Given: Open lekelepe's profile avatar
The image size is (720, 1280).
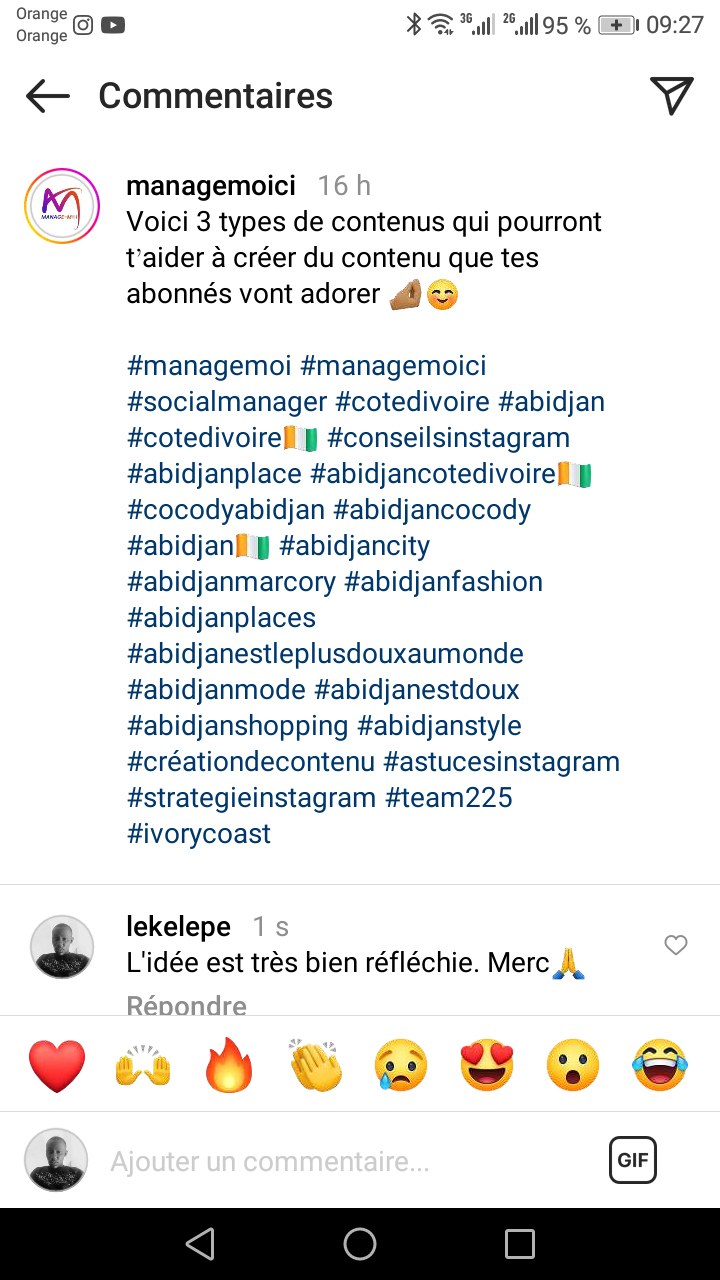Looking at the screenshot, I should (62, 946).
